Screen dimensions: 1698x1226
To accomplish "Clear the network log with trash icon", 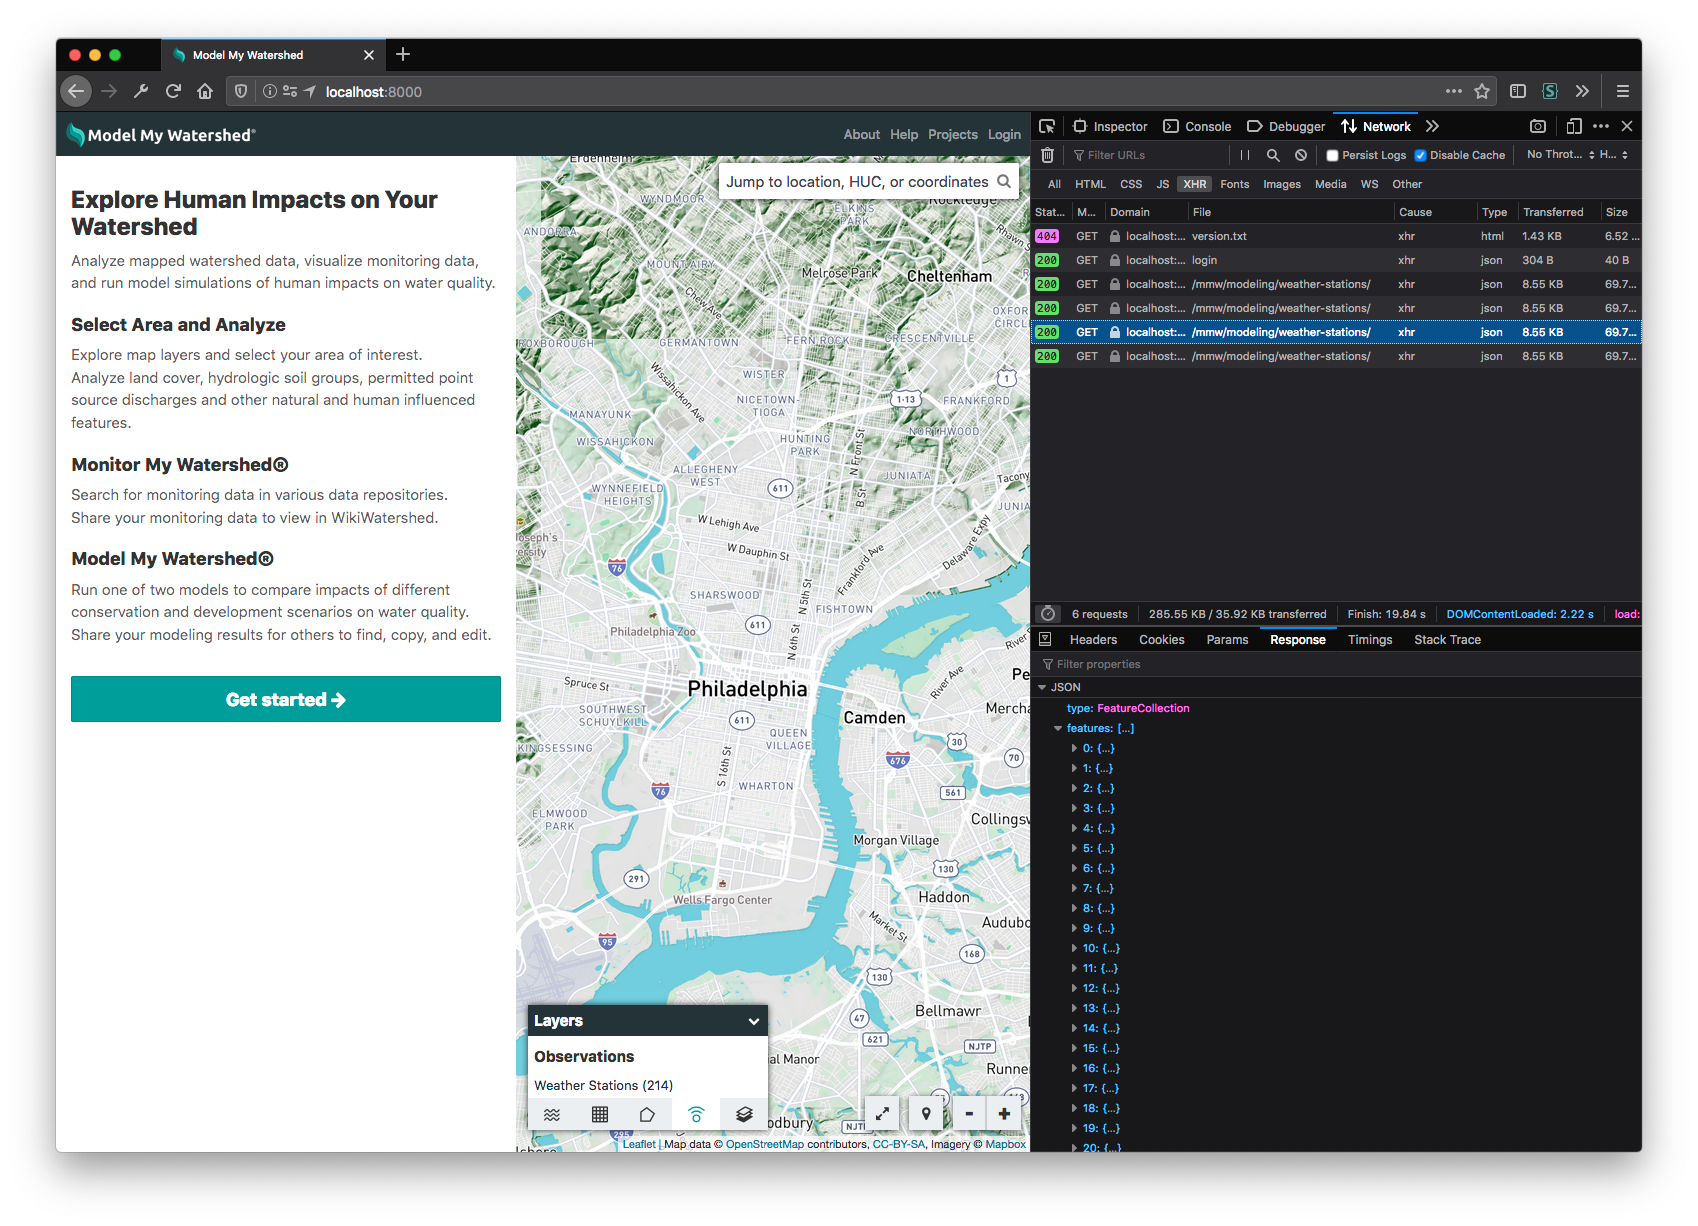I will click(1047, 155).
